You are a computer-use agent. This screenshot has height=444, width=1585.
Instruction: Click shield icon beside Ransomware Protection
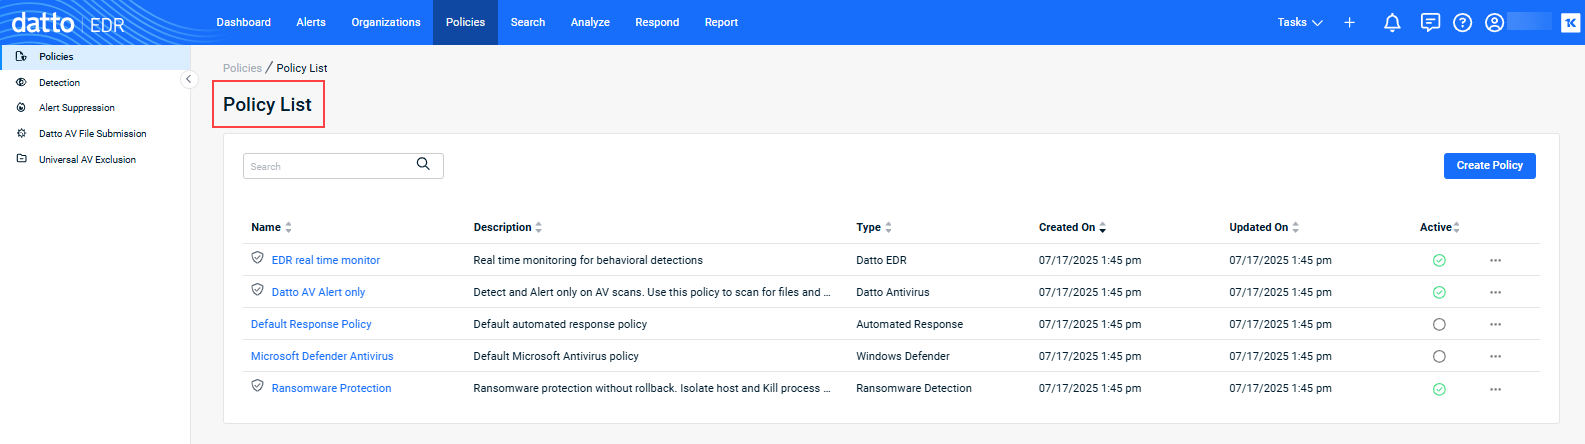257,386
